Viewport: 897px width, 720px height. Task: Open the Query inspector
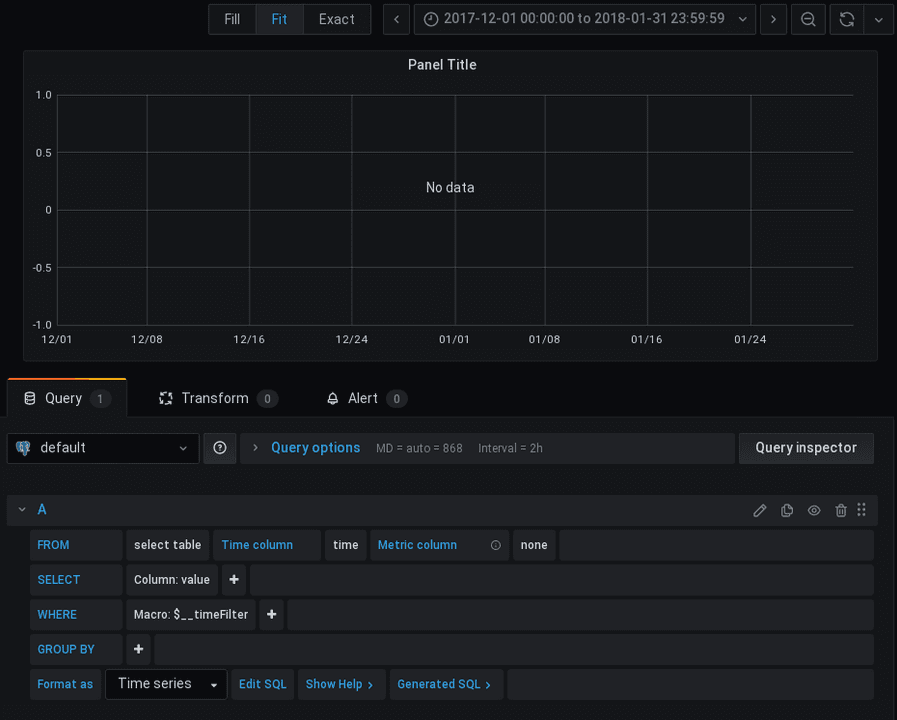805,448
